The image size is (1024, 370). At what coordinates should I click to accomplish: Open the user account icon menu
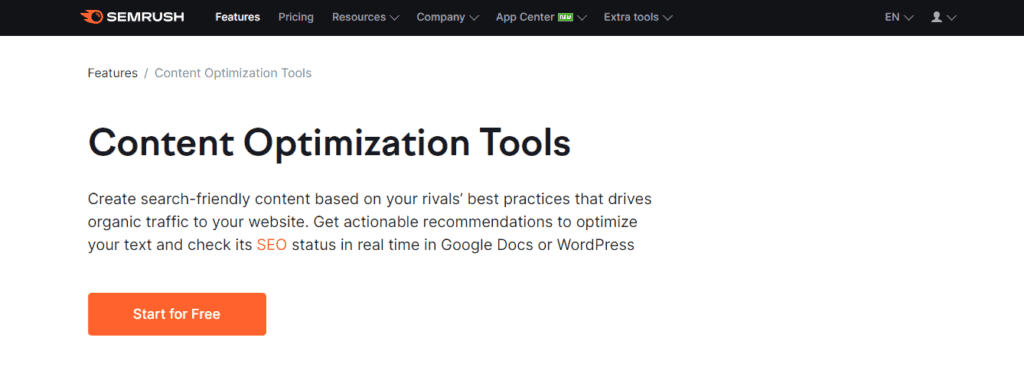[943, 18]
